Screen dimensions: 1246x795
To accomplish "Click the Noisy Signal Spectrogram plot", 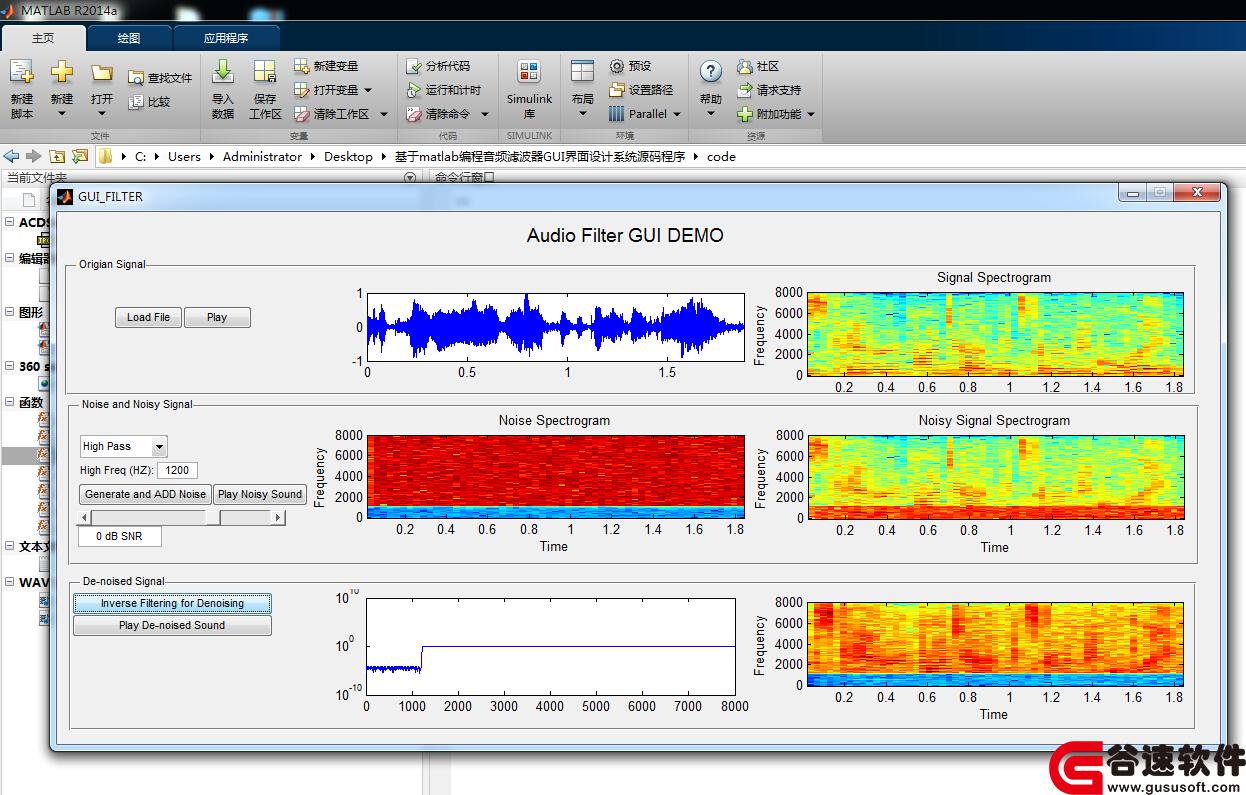I will click(x=995, y=476).
